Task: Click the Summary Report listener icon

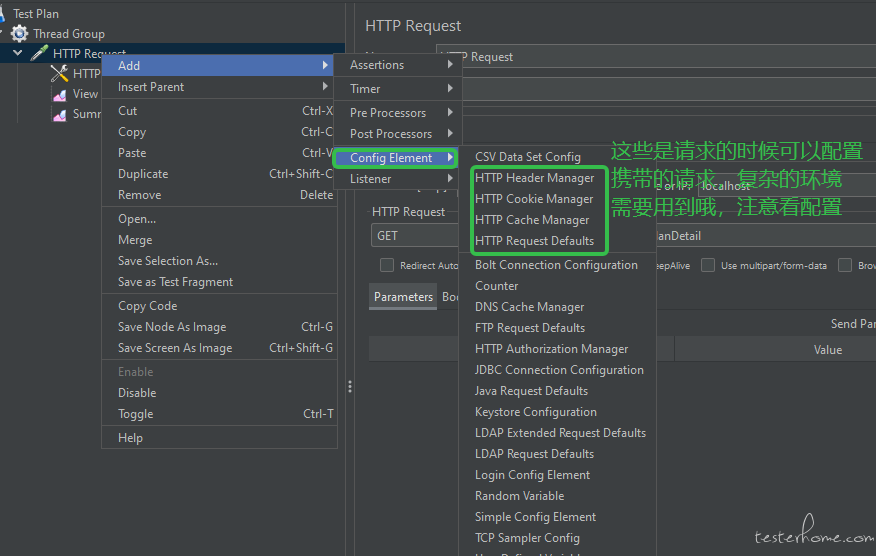Action: click(60, 114)
